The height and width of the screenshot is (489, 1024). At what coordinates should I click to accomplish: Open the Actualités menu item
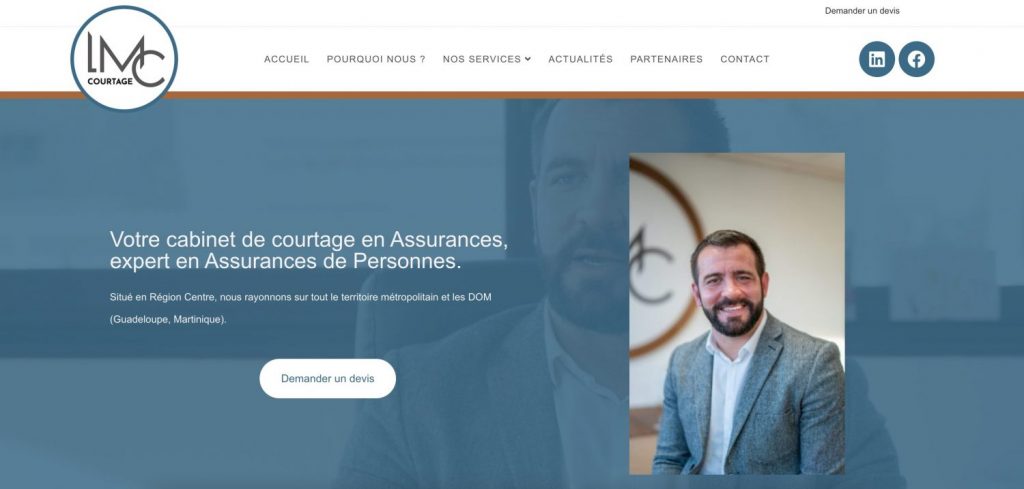pyautogui.click(x=581, y=59)
